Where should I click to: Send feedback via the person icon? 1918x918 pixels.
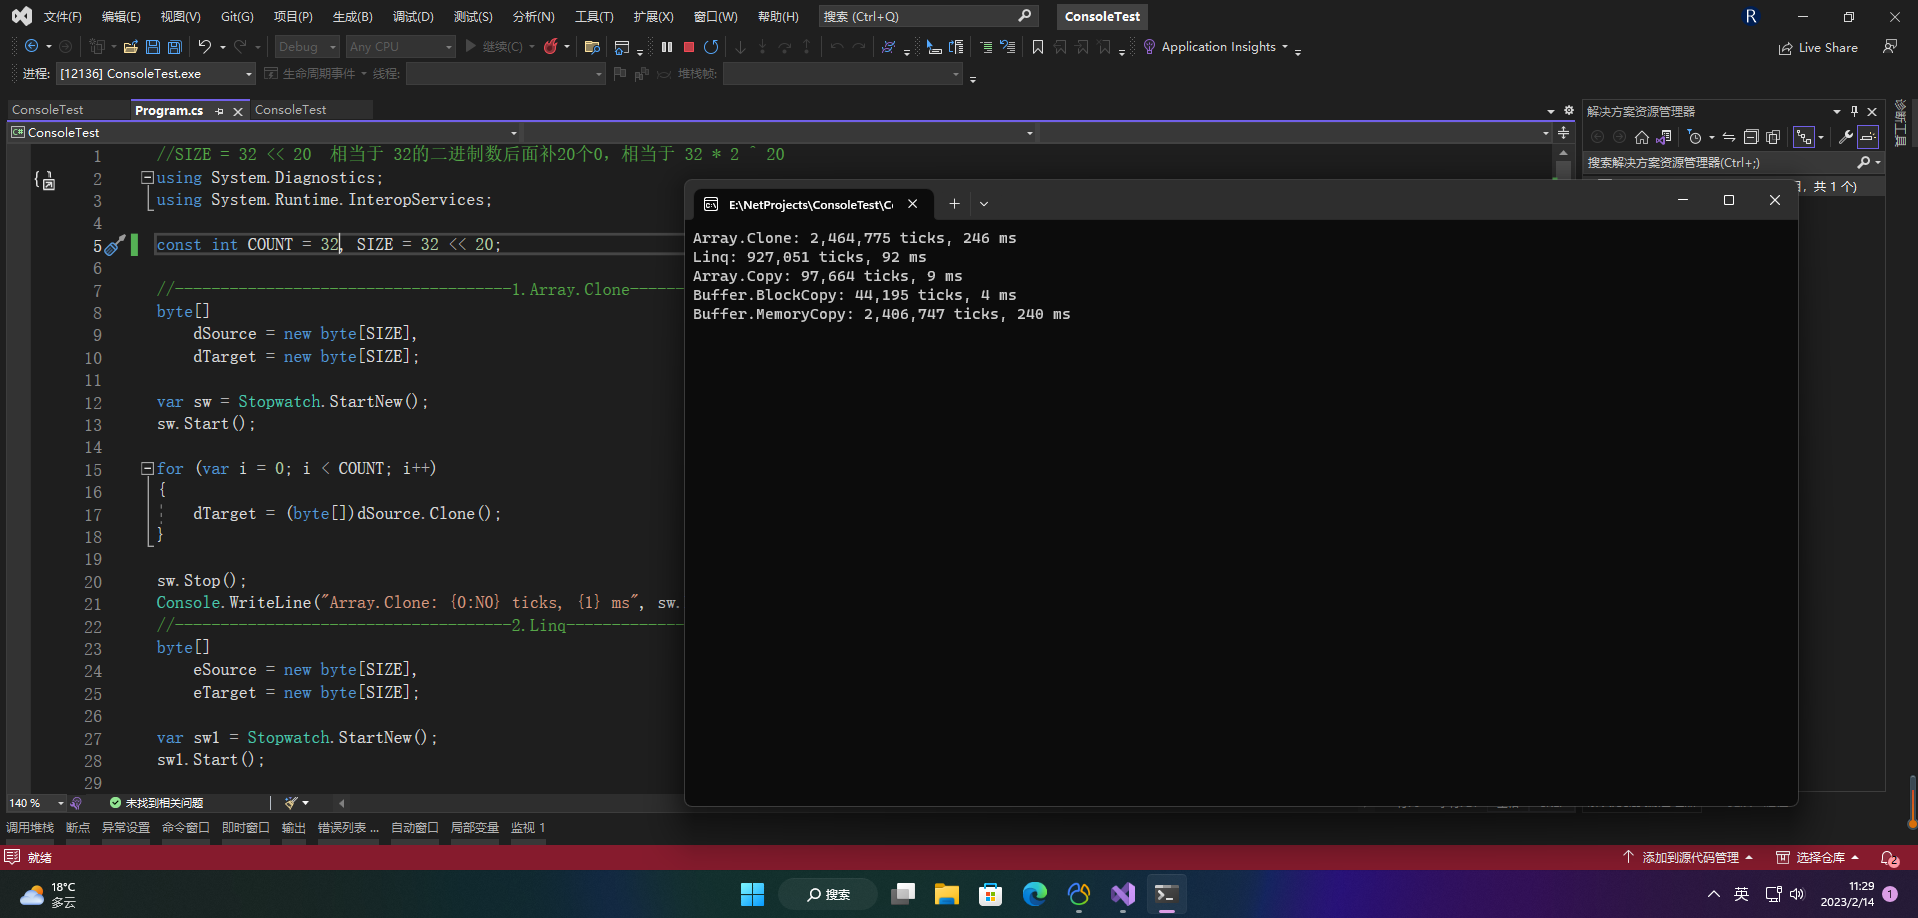click(1890, 47)
